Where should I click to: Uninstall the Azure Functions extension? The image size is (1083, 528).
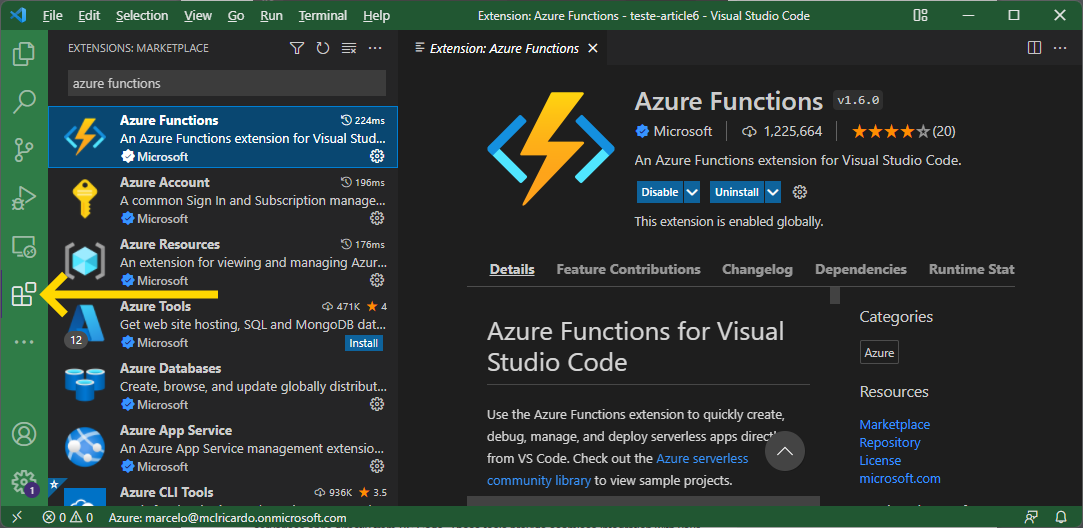[x=736, y=192]
